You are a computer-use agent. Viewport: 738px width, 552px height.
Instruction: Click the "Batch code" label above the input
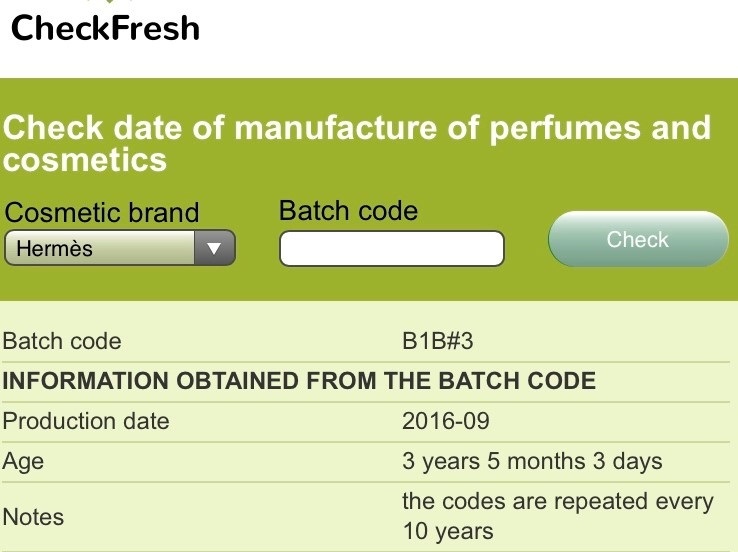pos(348,211)
